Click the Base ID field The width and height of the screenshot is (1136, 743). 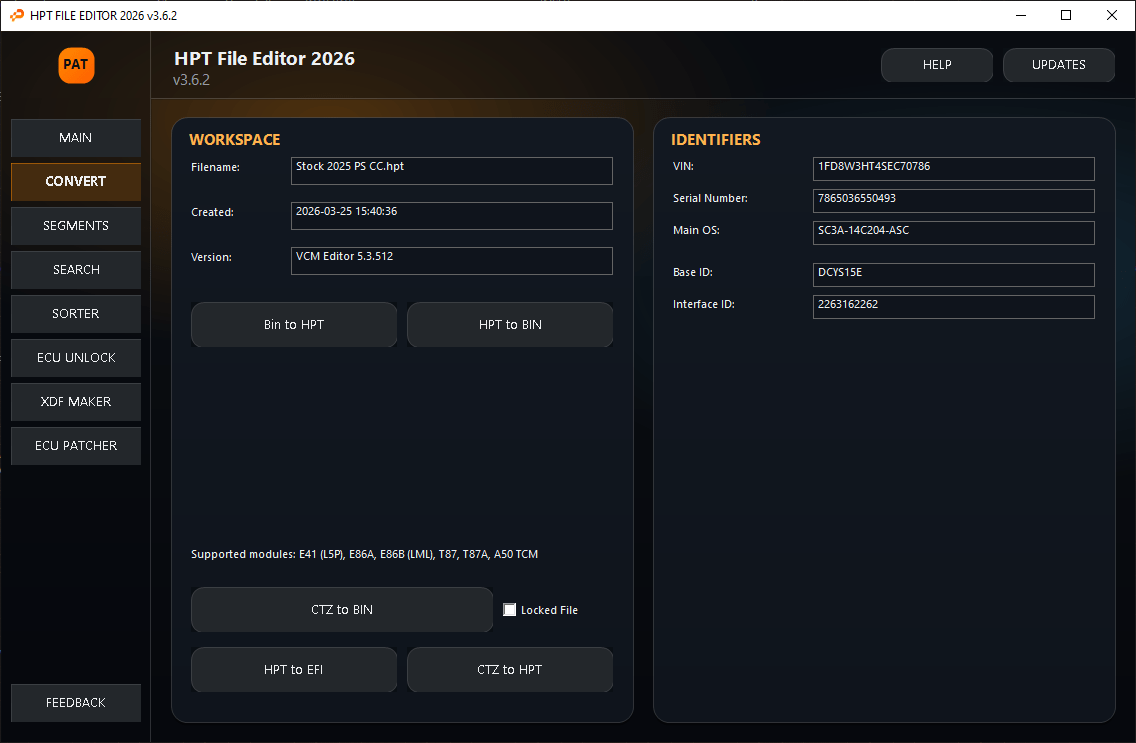[953, 274]
